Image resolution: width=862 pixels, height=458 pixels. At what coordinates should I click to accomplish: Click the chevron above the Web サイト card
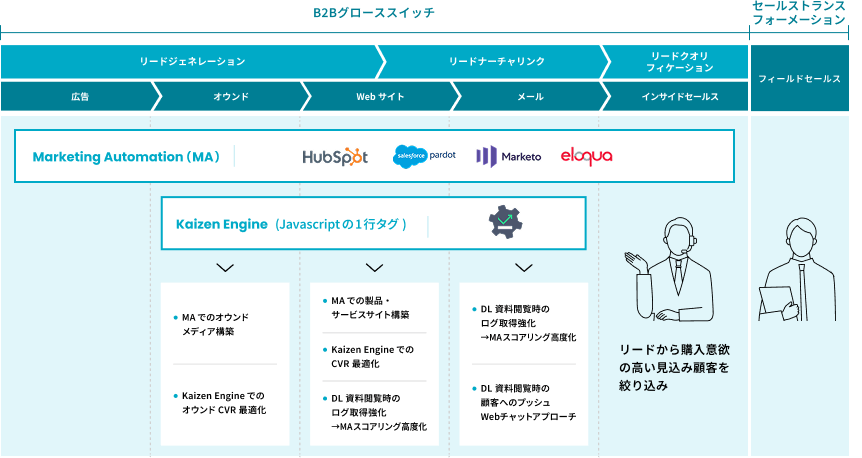point(374,268)
